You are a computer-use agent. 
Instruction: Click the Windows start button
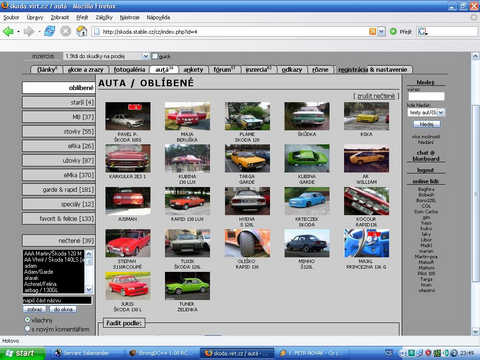click(x=22, y=353)
